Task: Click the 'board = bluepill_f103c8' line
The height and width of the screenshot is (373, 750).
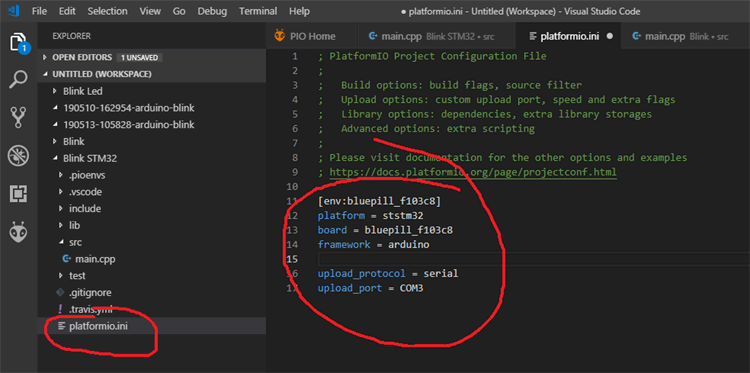Action: (x=385, y=230)
